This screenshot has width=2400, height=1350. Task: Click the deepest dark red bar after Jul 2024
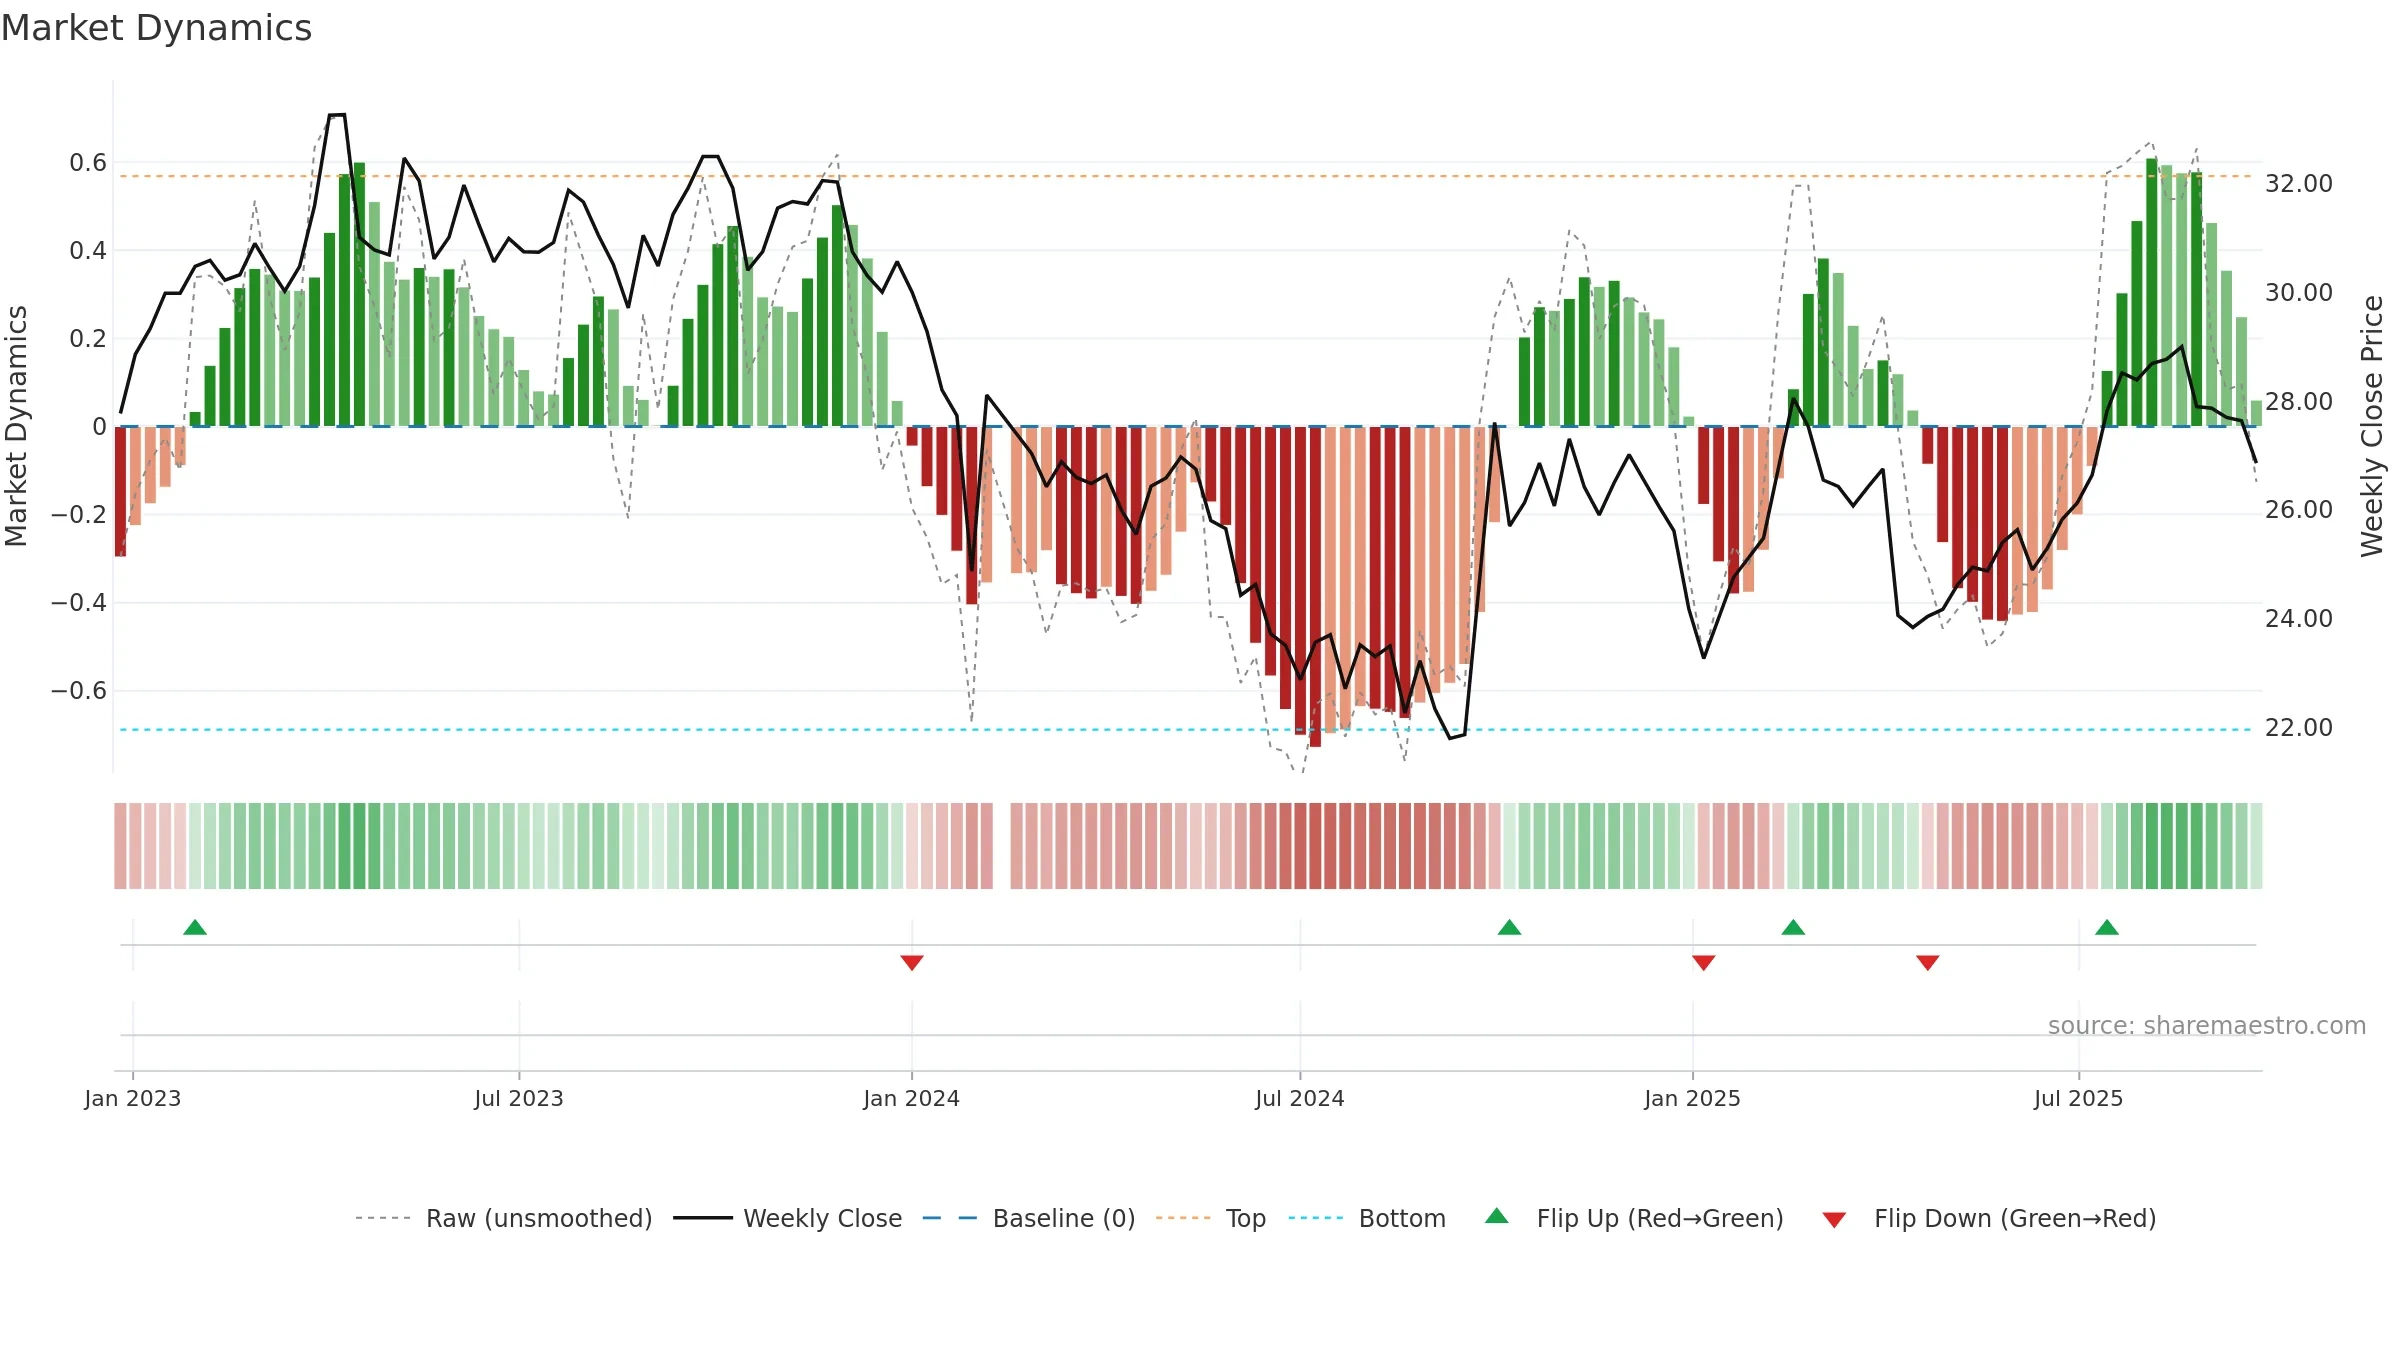[x=1315, y=586]
